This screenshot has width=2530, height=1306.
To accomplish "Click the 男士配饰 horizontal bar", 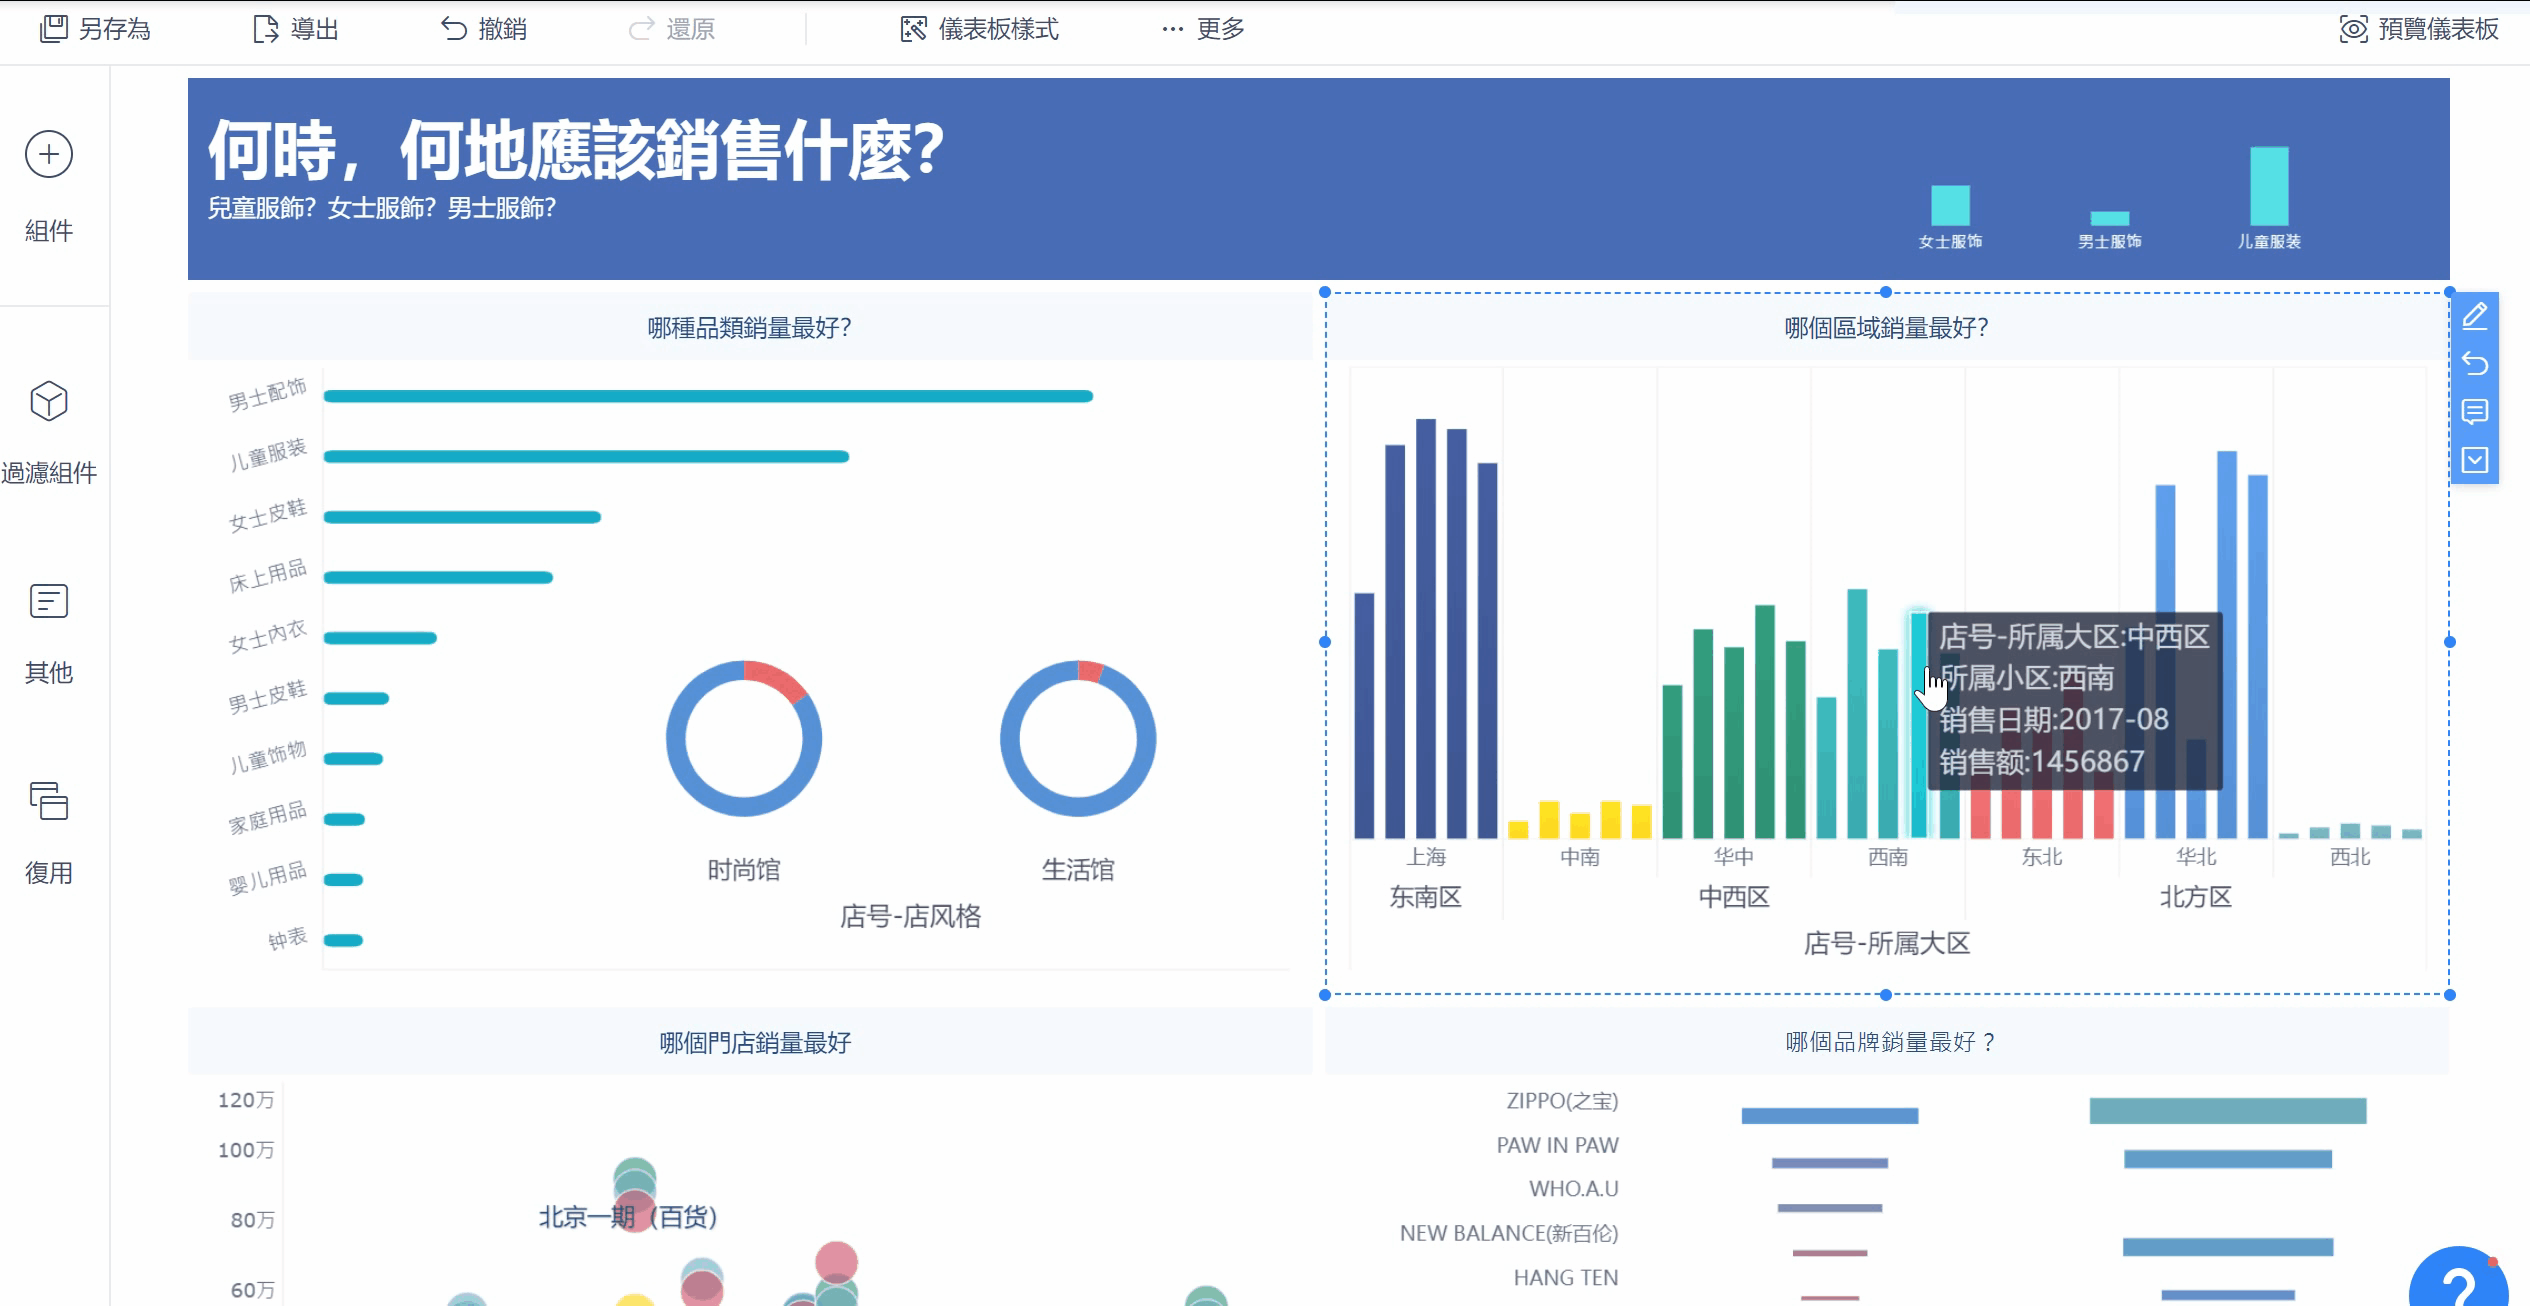I will (x=708, y=397).
